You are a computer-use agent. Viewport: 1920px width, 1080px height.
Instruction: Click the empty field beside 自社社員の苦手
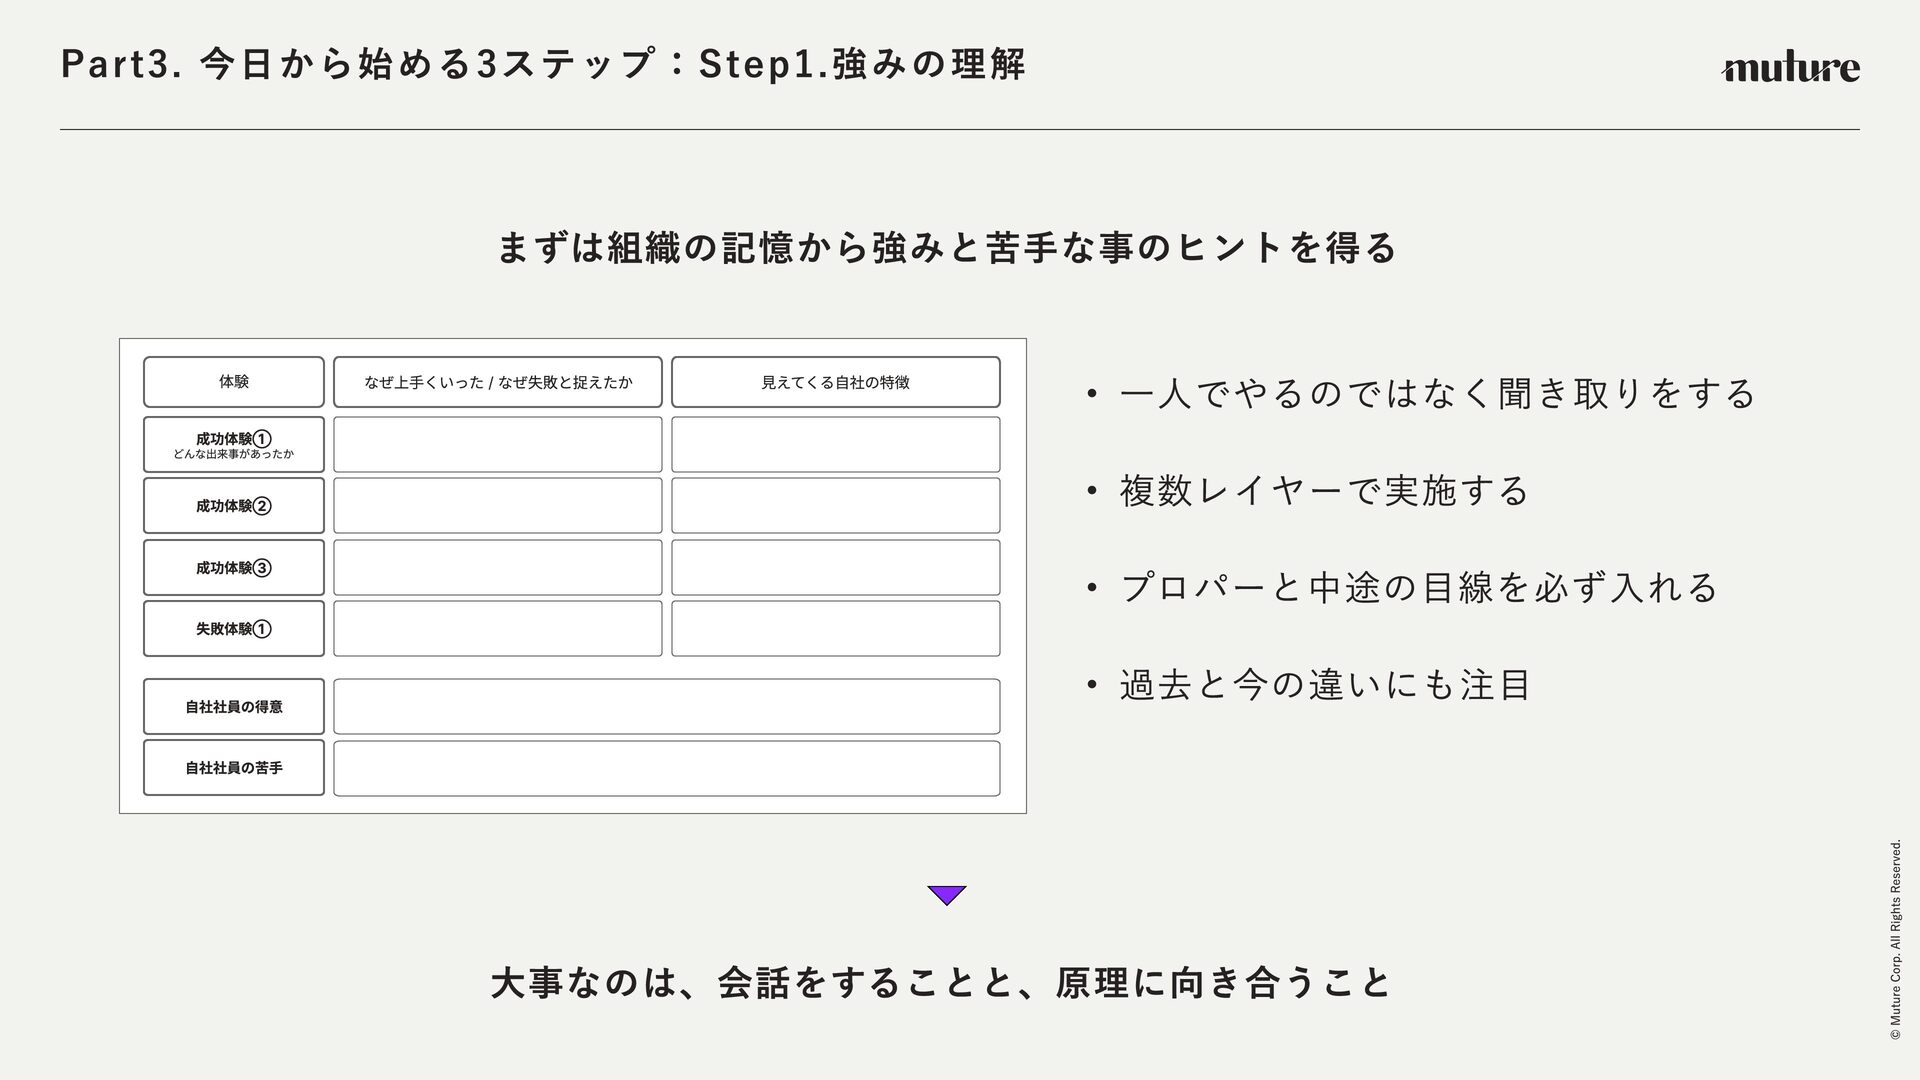coord(667,768)
